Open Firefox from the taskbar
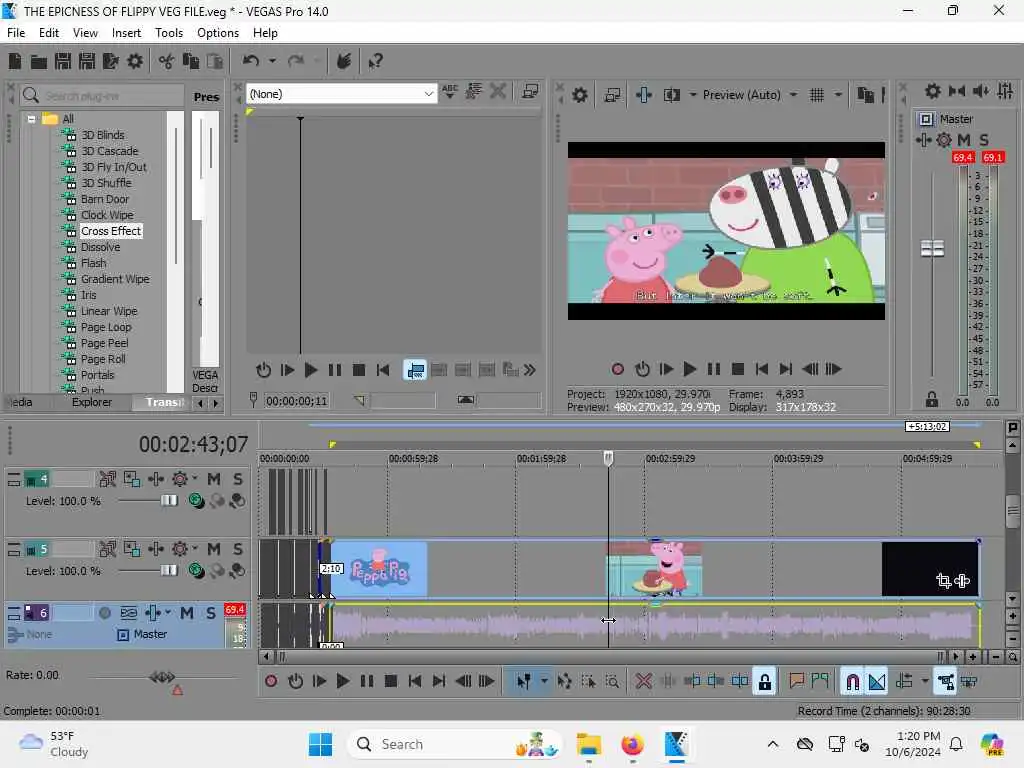Image resolution: width=1024 pixels, height=768 pixels. [632, 744]
